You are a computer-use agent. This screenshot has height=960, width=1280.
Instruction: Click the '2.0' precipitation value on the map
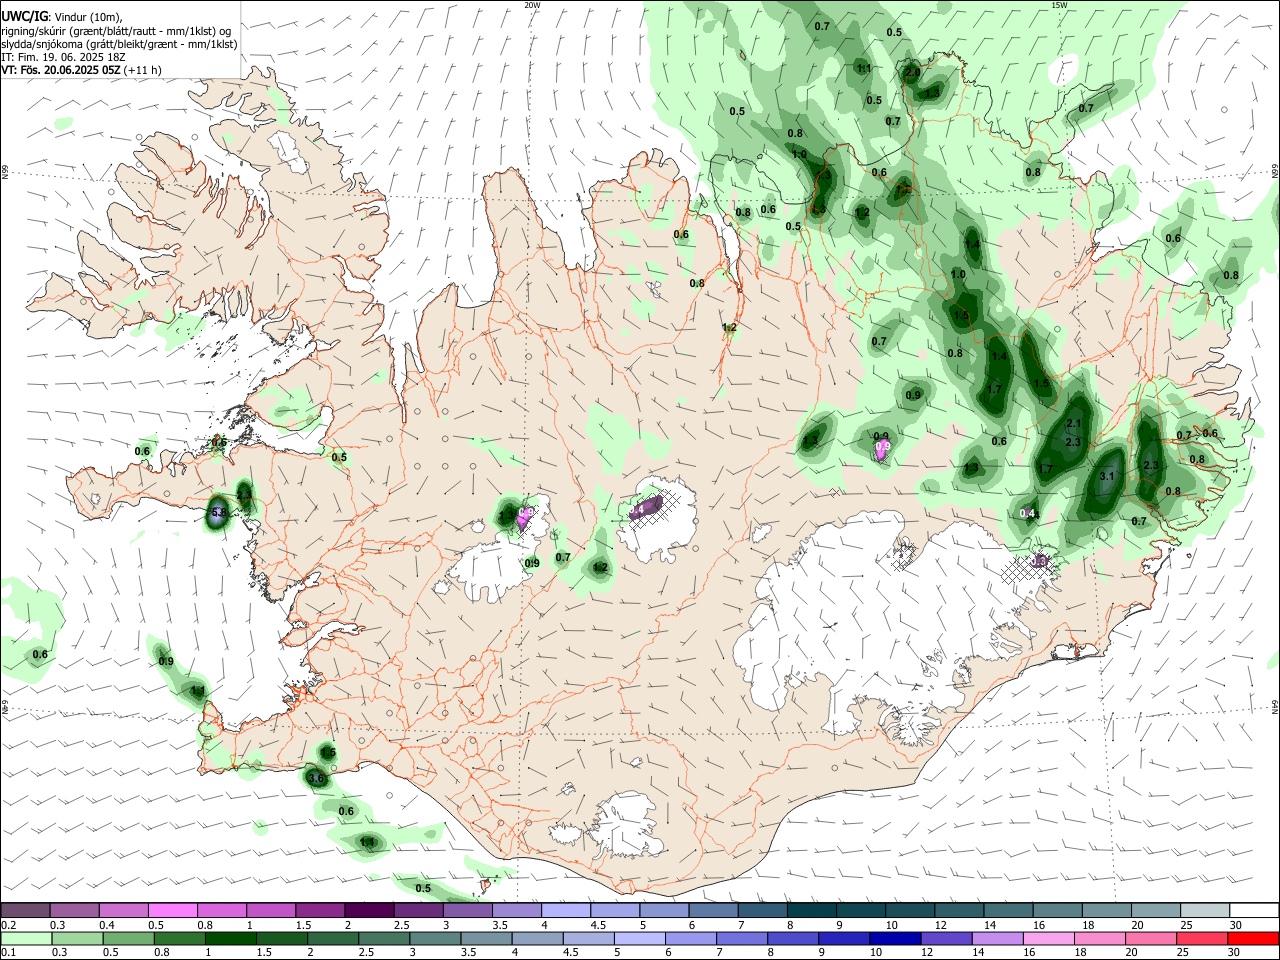(913, 73)
